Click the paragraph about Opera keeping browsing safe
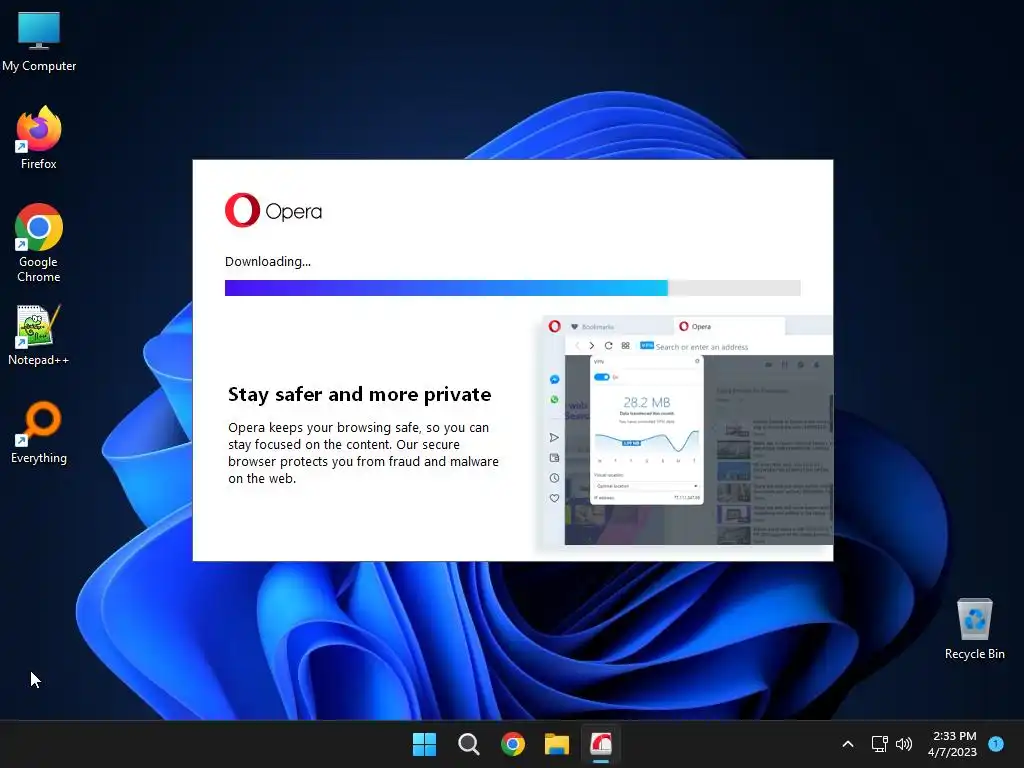Viewport: 1024px width, 768px height. [363, 453]
